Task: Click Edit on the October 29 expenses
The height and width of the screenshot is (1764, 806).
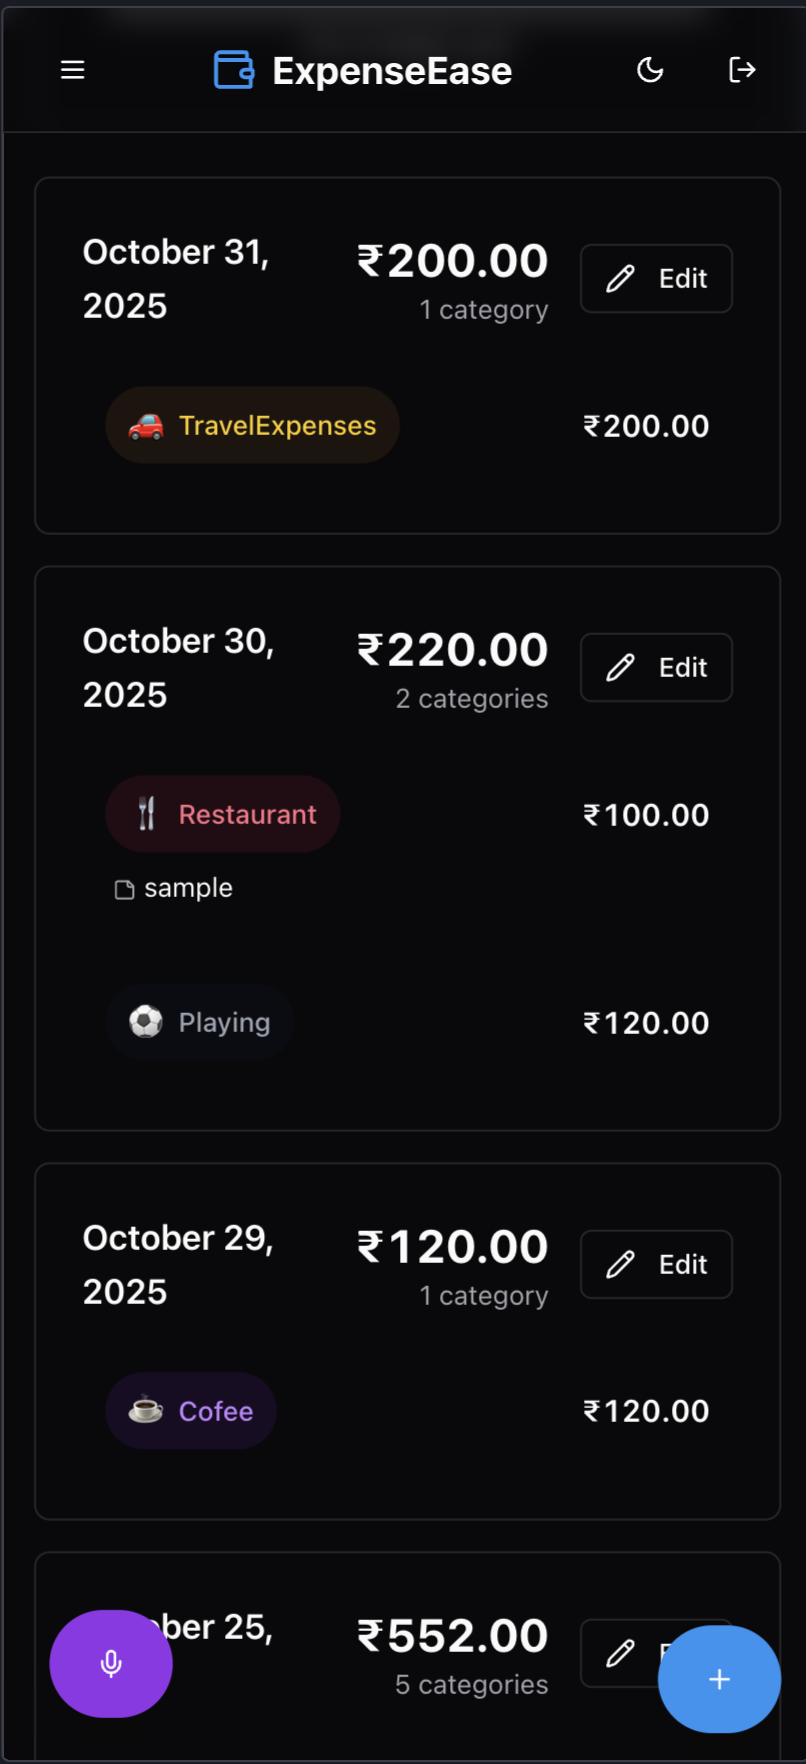Action: point(655,1263)
